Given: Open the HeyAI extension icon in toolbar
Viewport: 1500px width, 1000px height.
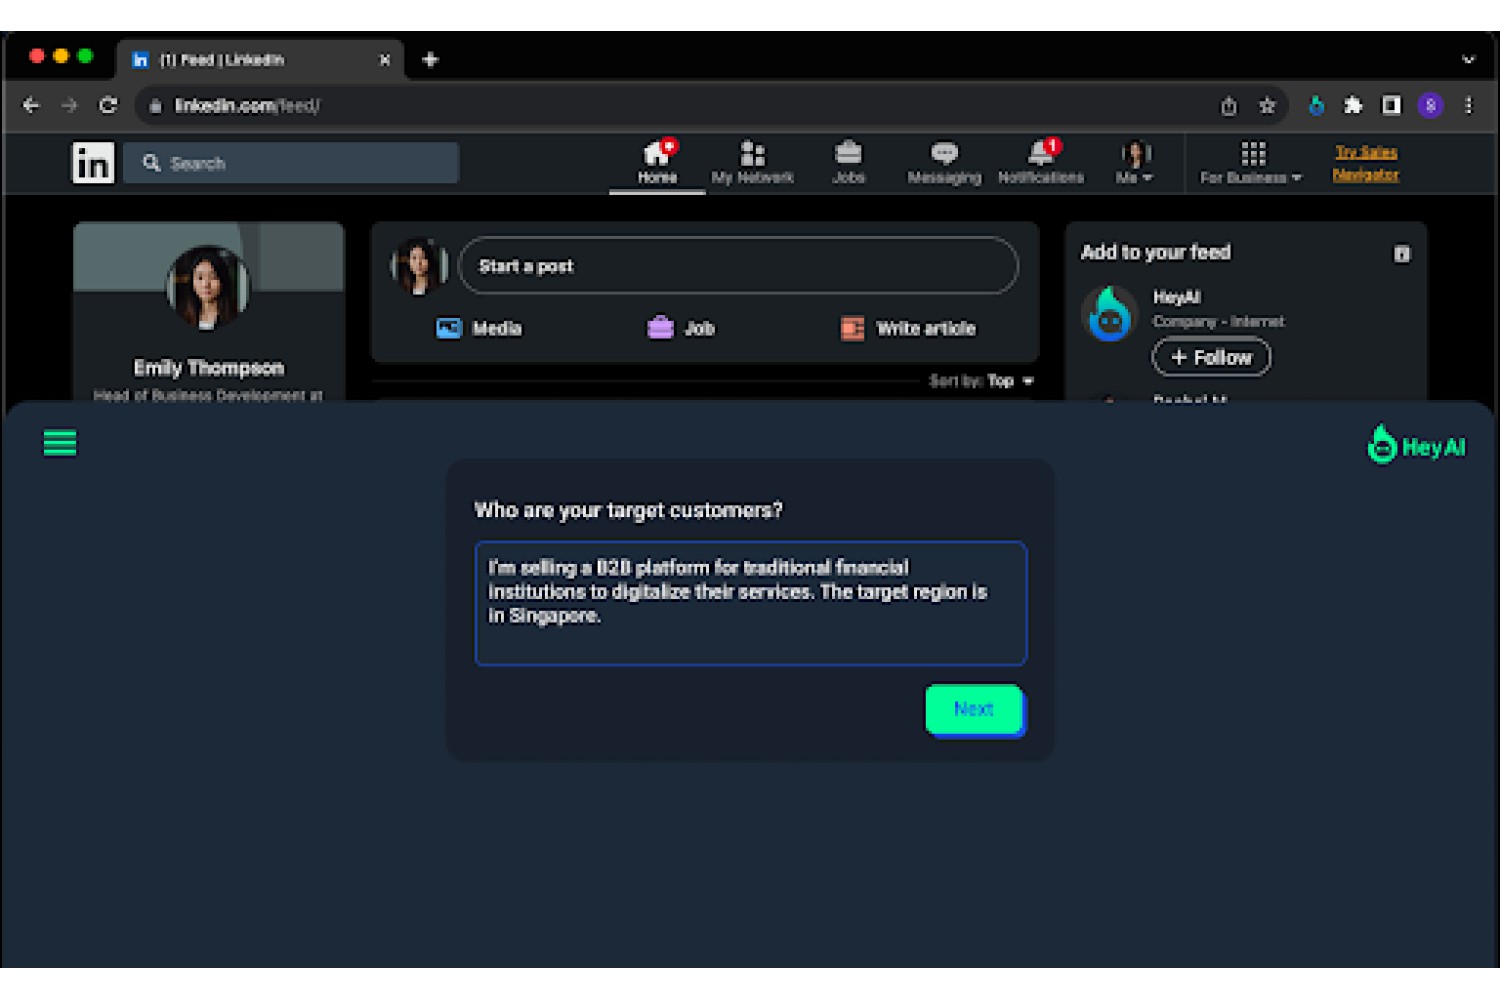Looking at the screenshot, I should (1316, 105).
